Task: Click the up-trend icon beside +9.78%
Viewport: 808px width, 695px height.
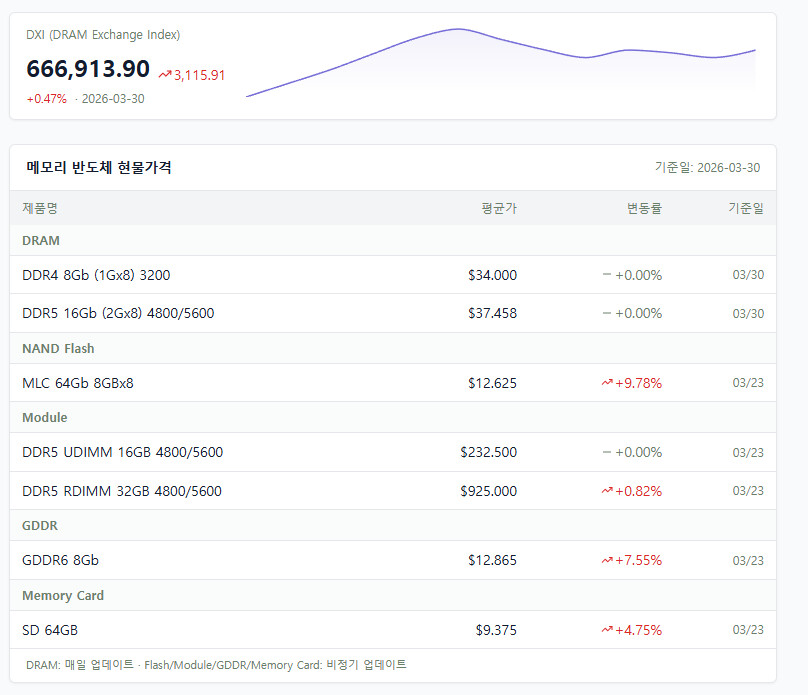Action: pyautogui.click(x=607, y=383)
